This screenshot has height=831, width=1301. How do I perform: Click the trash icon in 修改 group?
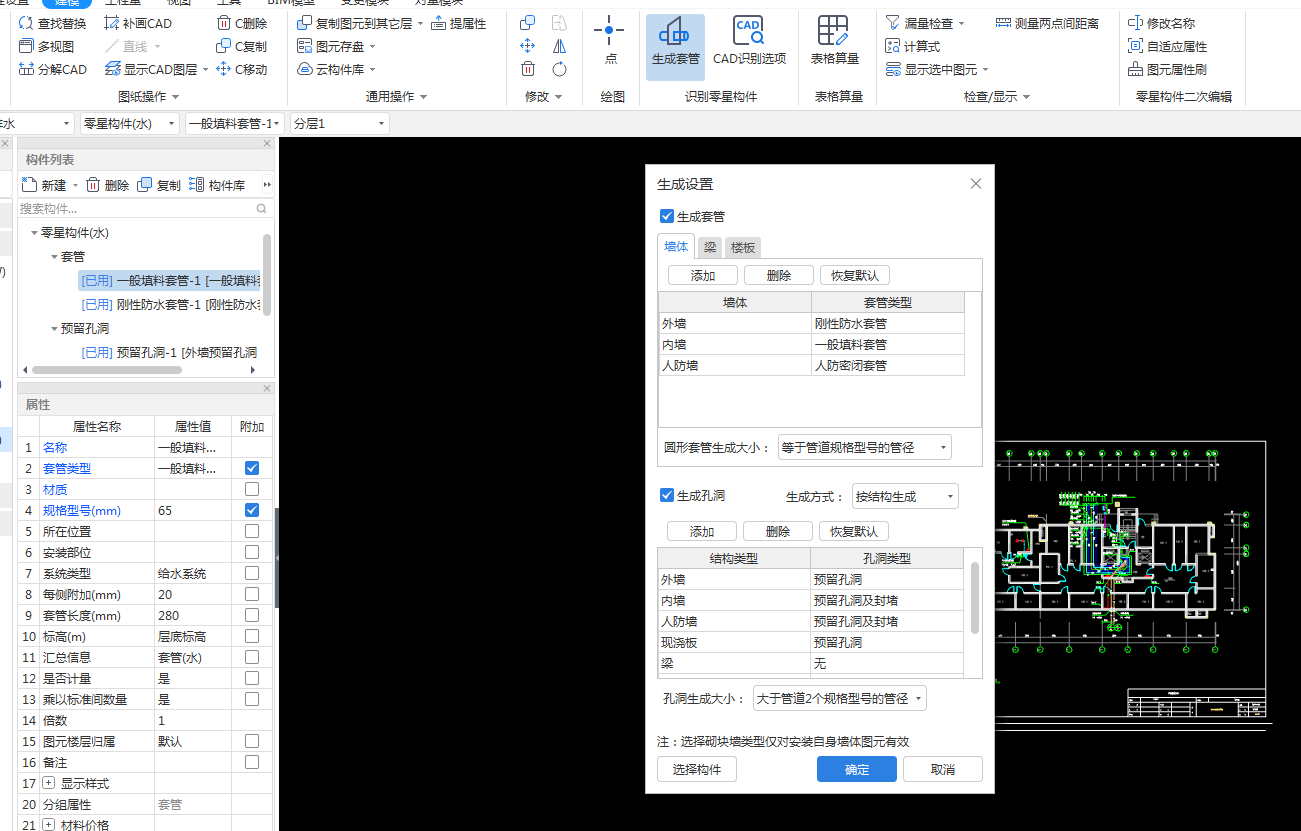tap(528, 69)
